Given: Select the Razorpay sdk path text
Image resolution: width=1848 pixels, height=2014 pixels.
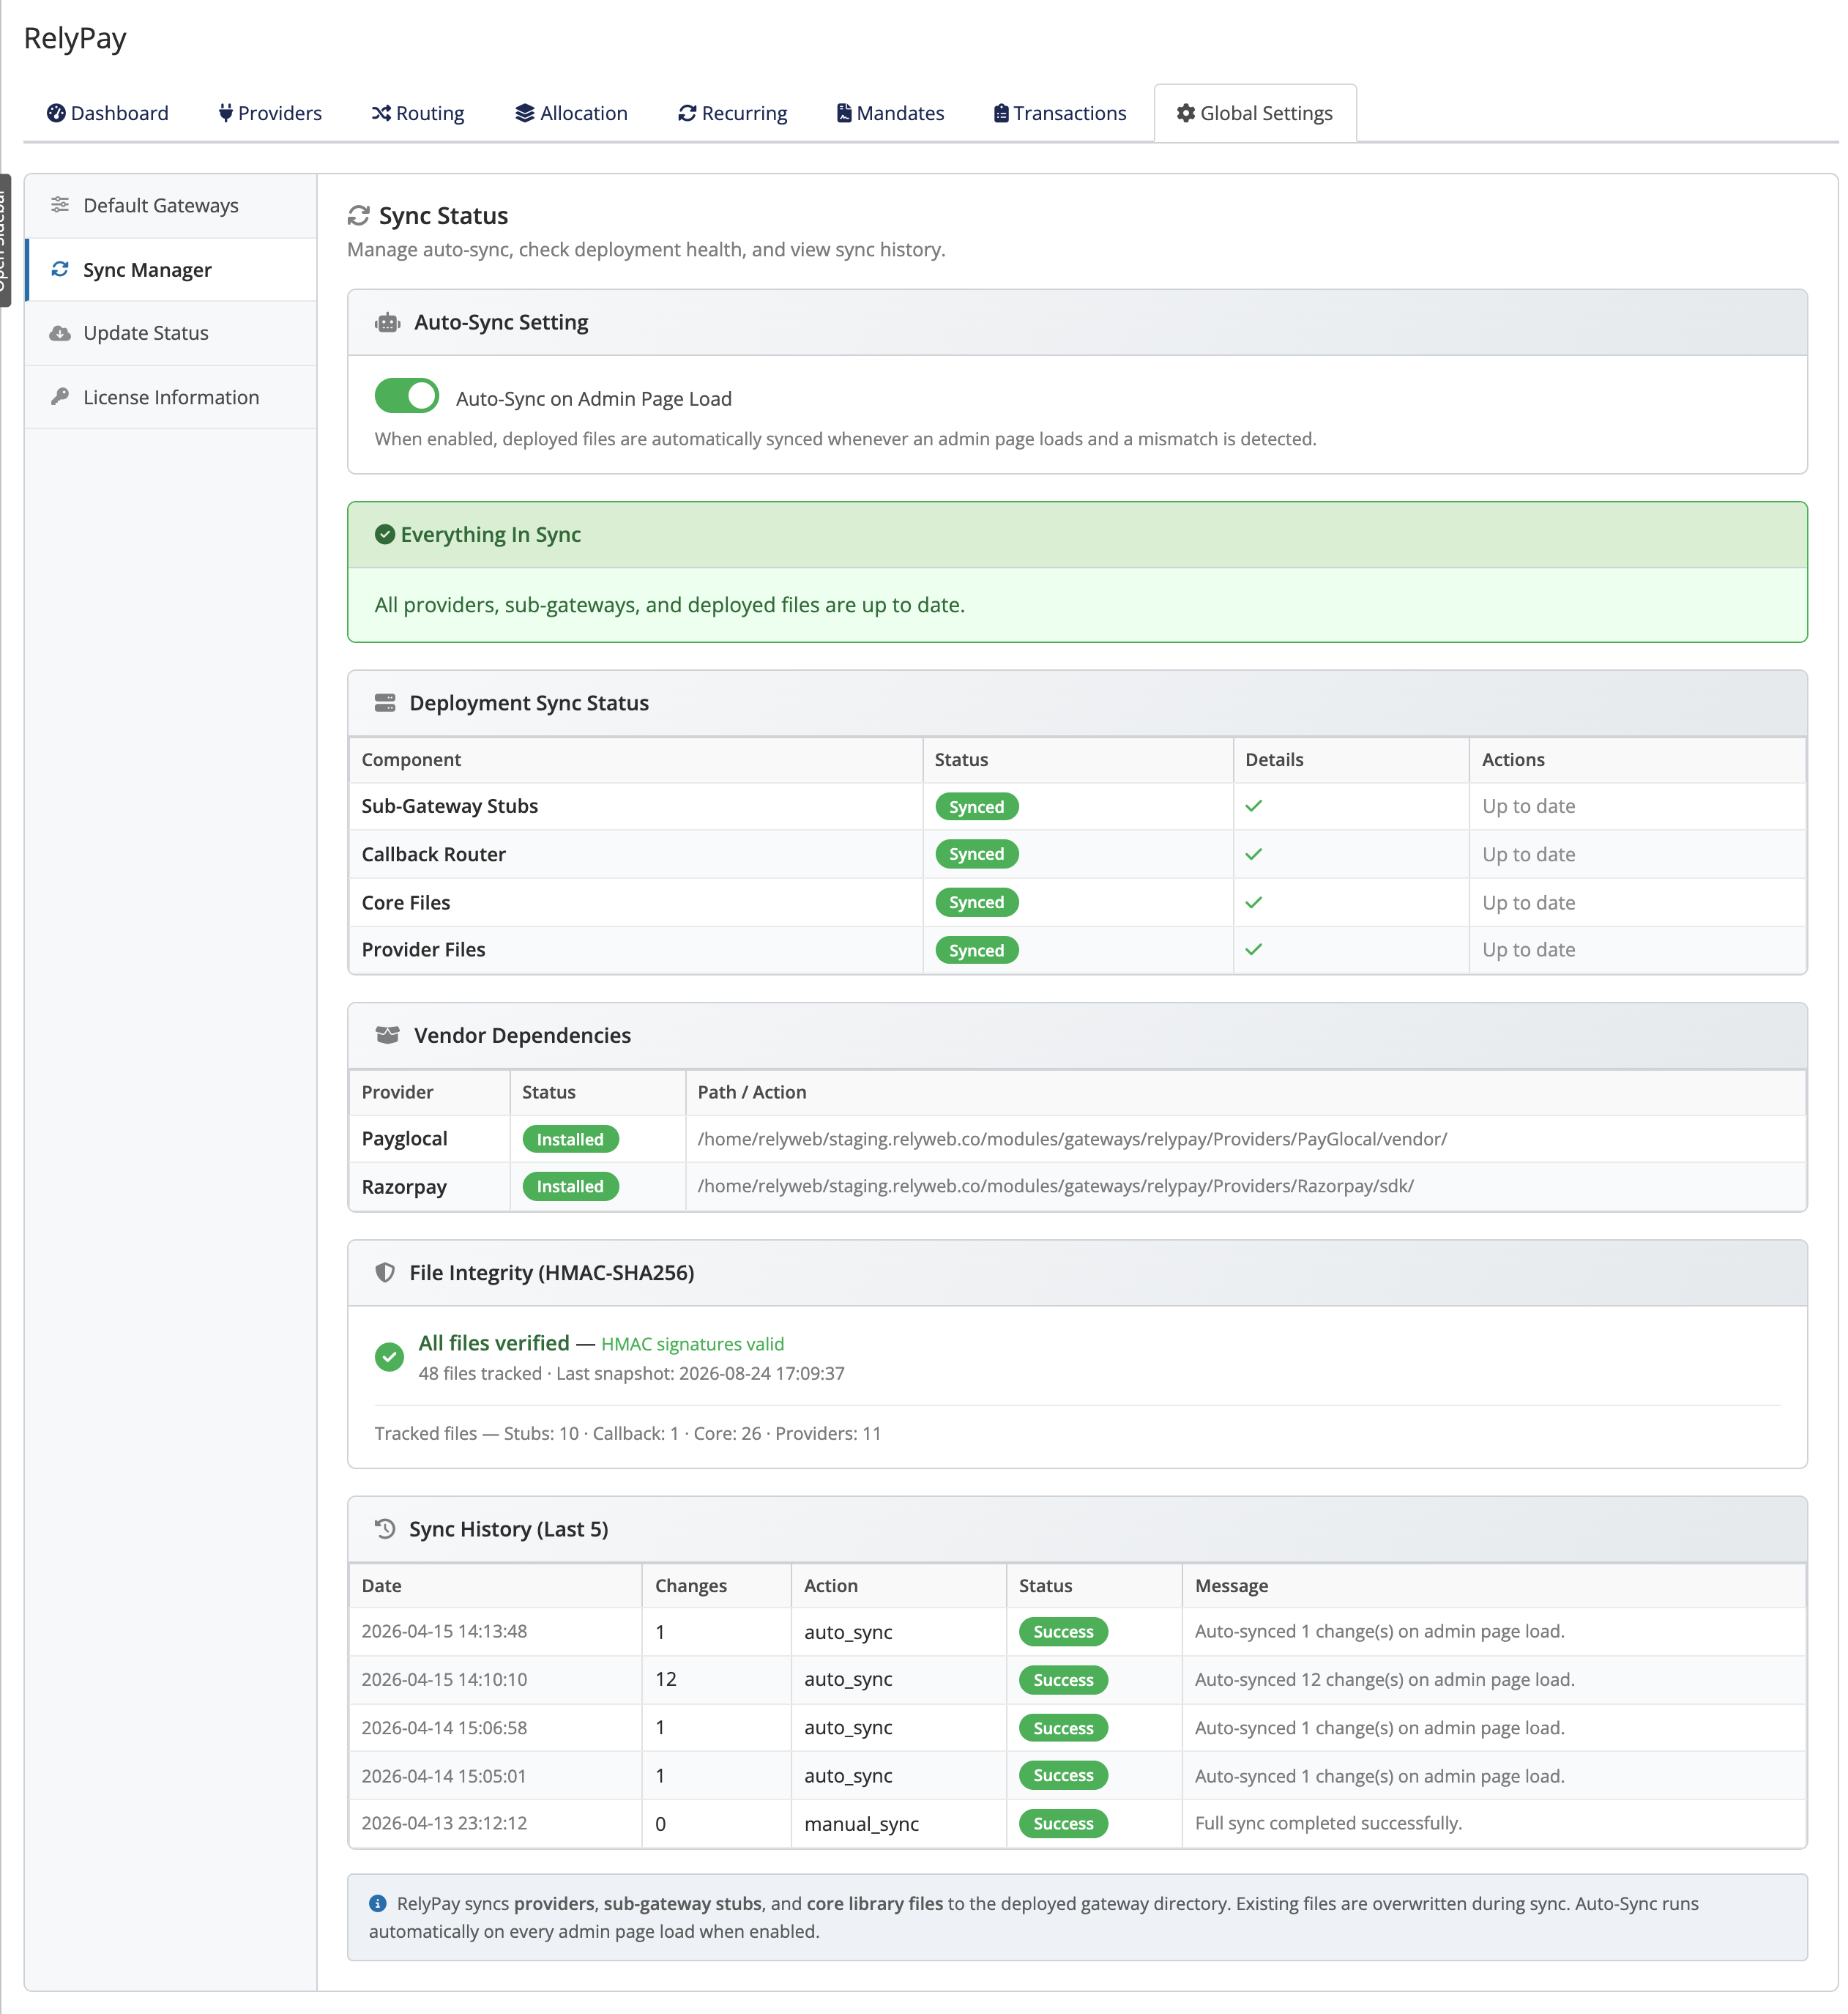Looking at the screenshot, I should 1055,1186.
